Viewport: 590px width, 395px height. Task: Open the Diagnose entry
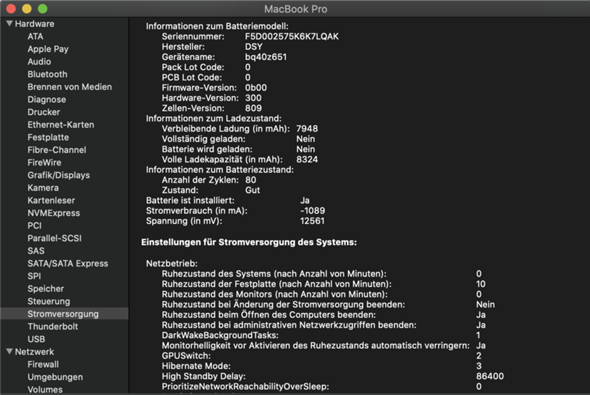point(47,99)
